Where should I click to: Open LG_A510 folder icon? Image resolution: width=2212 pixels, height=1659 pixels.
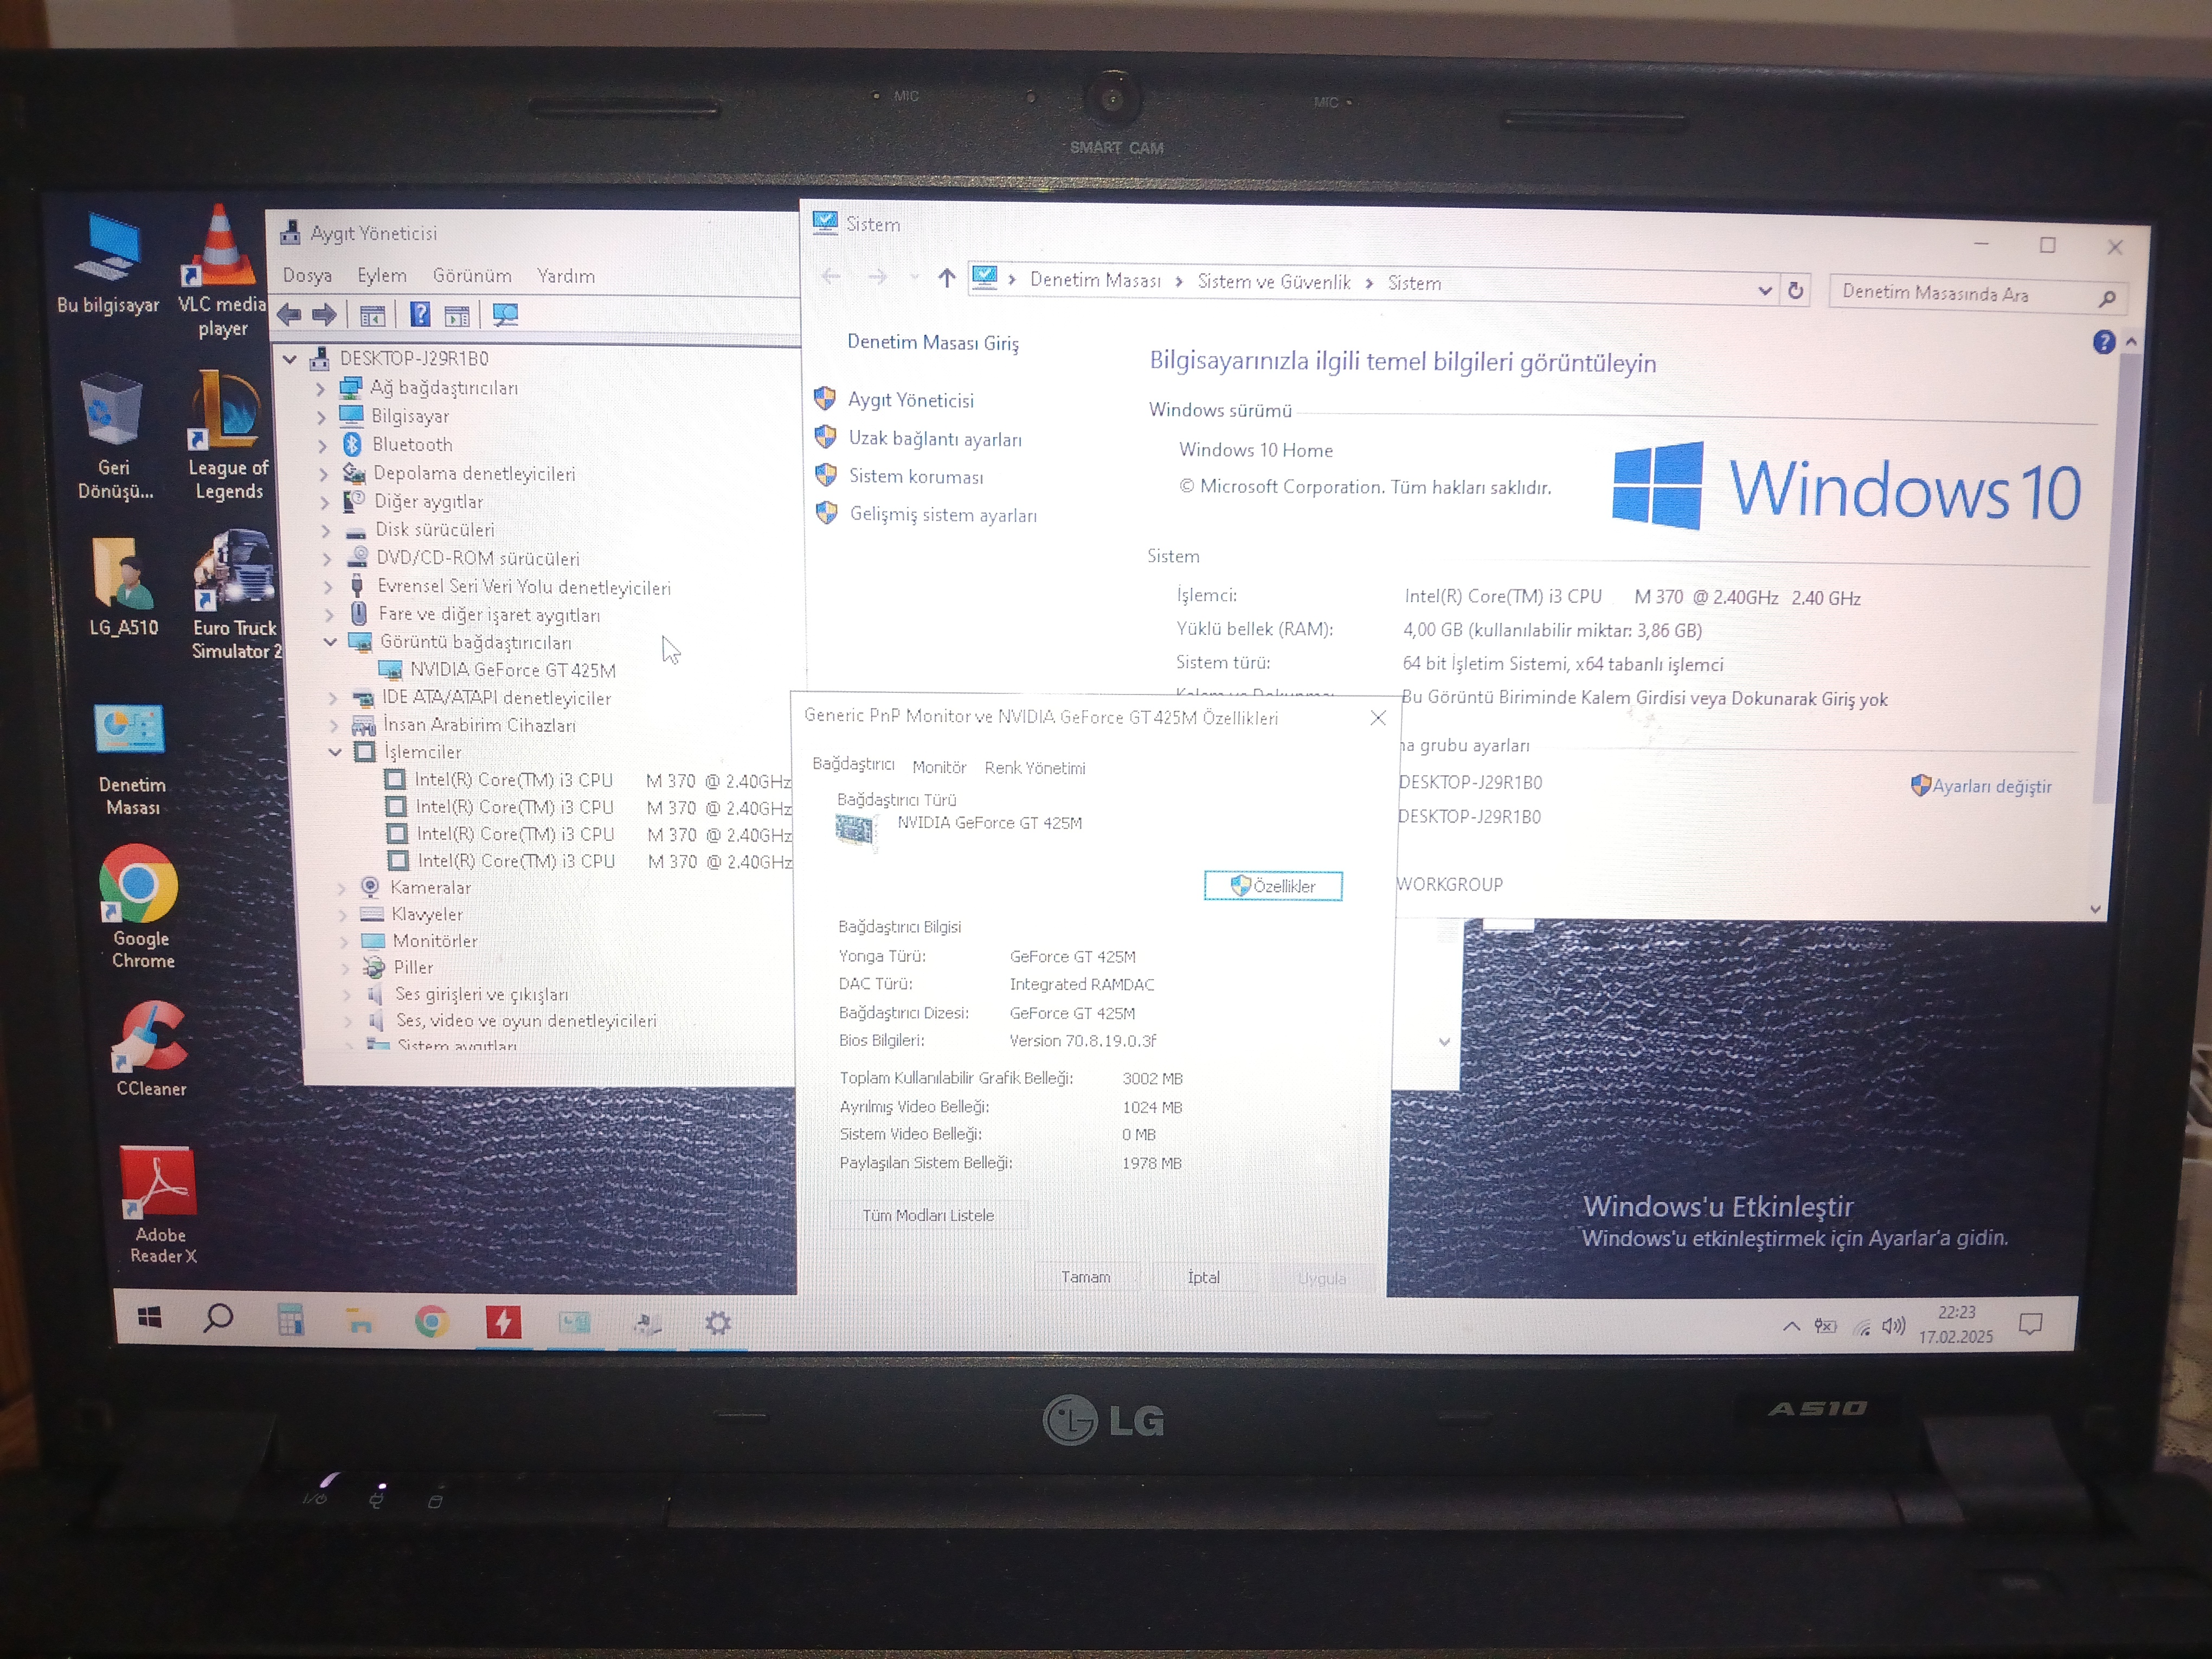pyautogui.click(x=123, y=587)
